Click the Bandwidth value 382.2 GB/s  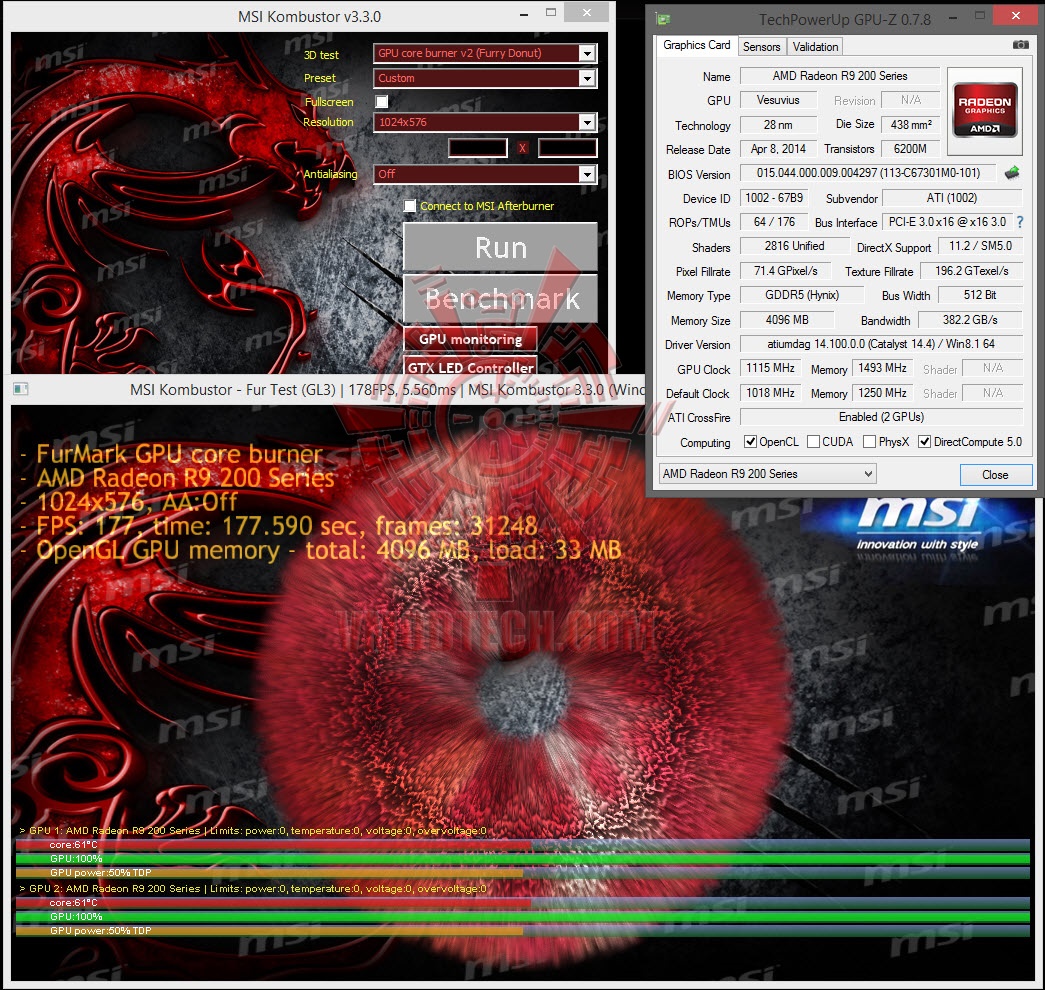[970, 320]
